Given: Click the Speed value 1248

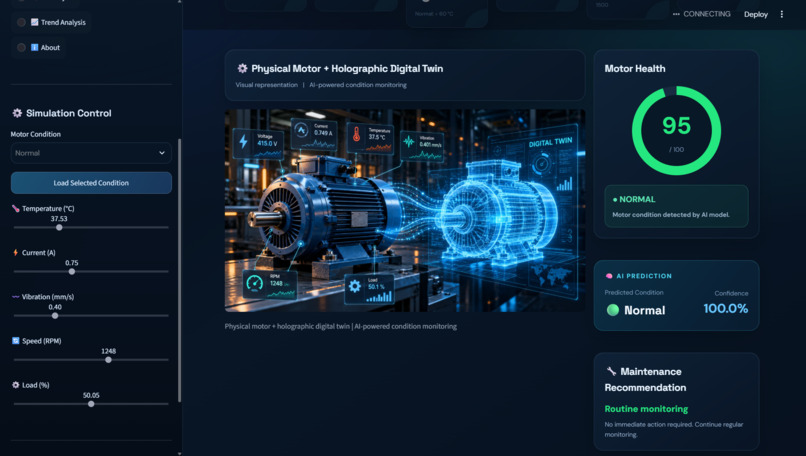Looking at the screenshot, I should [108, 351].
